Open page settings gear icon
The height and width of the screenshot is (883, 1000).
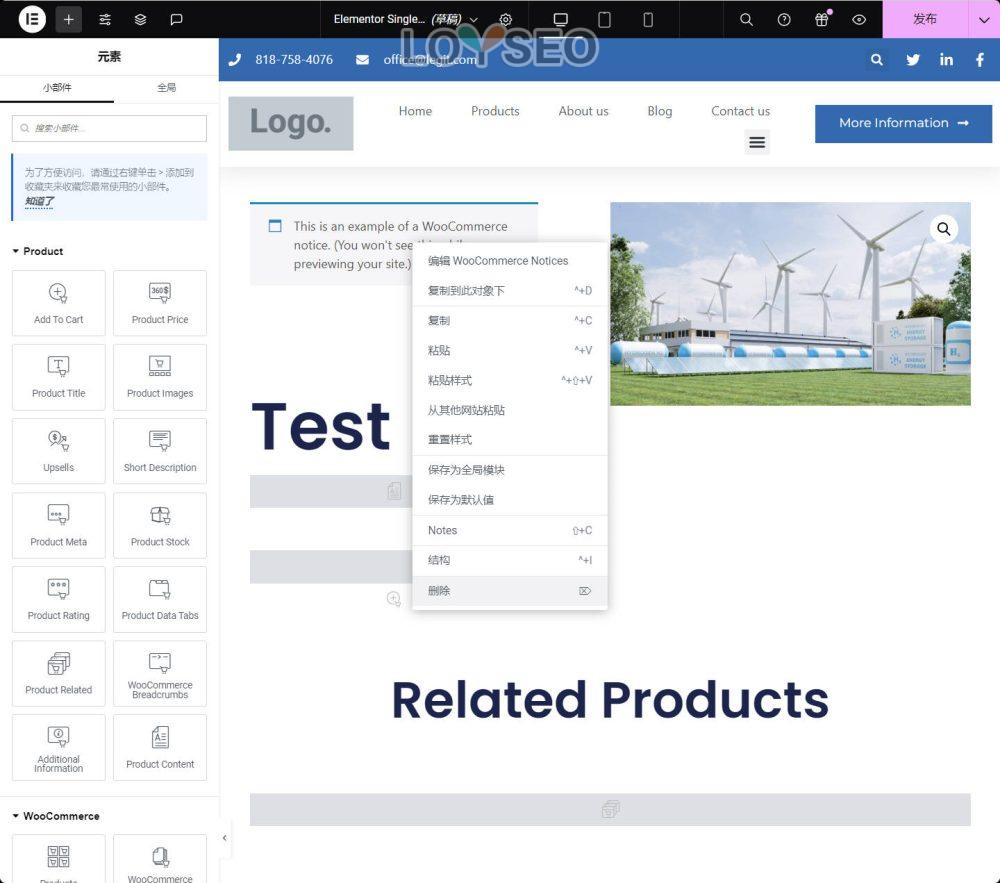pyautogui.click(x=506, y=19)
